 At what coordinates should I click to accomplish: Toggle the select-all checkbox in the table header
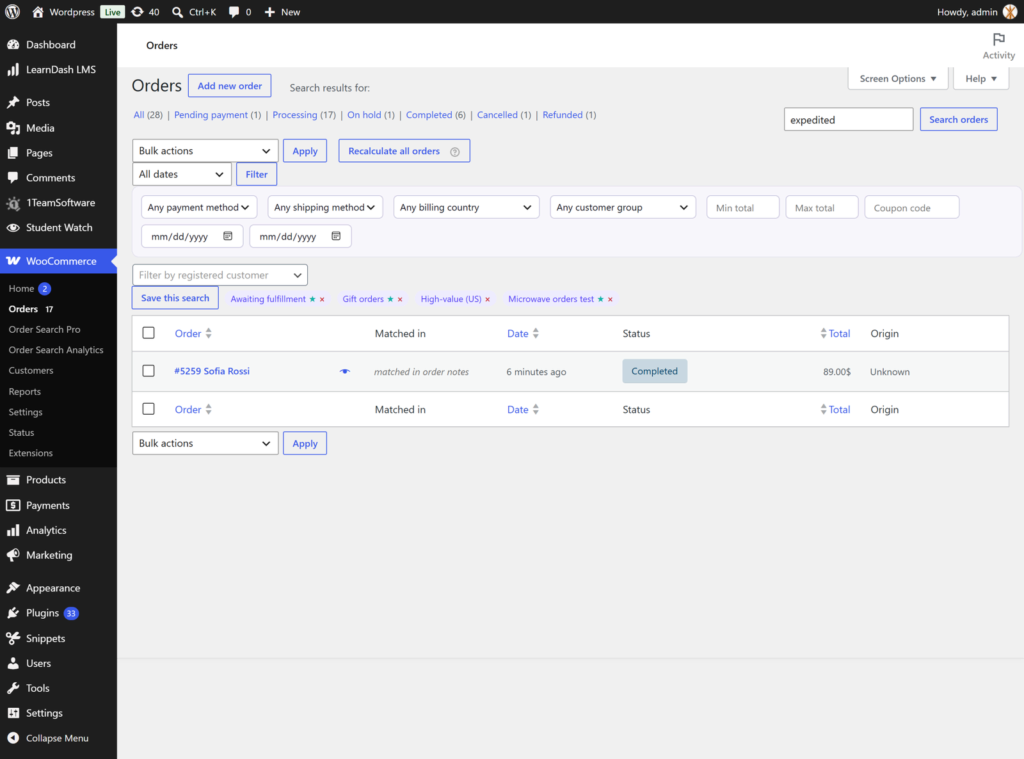click(x=149, y=333)
